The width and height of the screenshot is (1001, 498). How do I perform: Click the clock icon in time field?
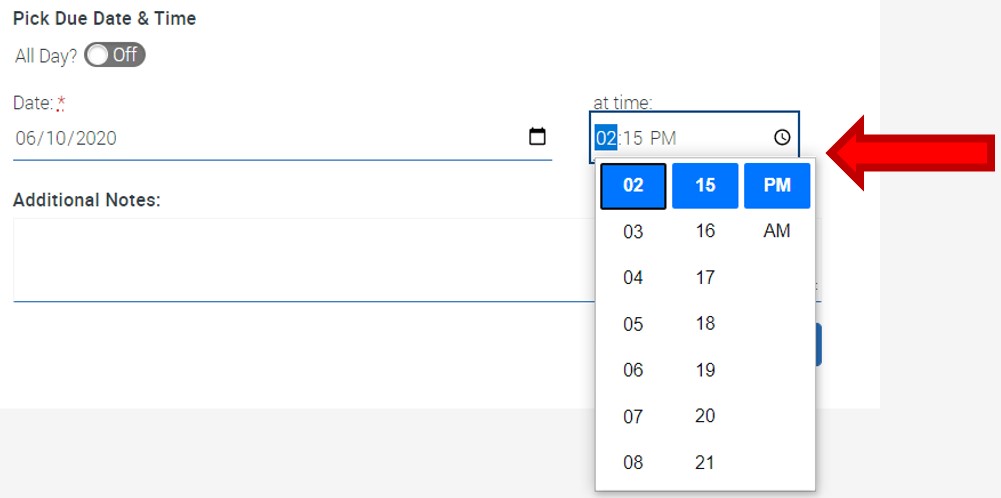tap(782, 137)
